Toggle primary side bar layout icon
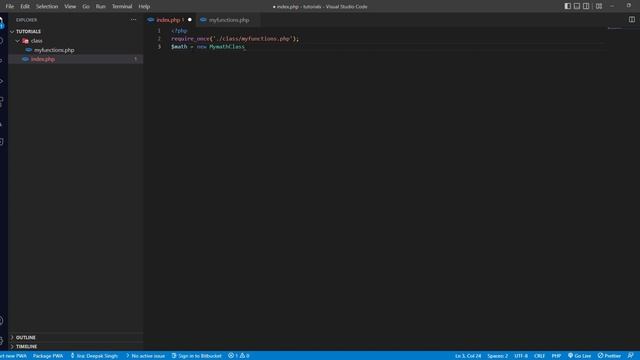This screenshot has width=640, height=360. click(567, 6)
